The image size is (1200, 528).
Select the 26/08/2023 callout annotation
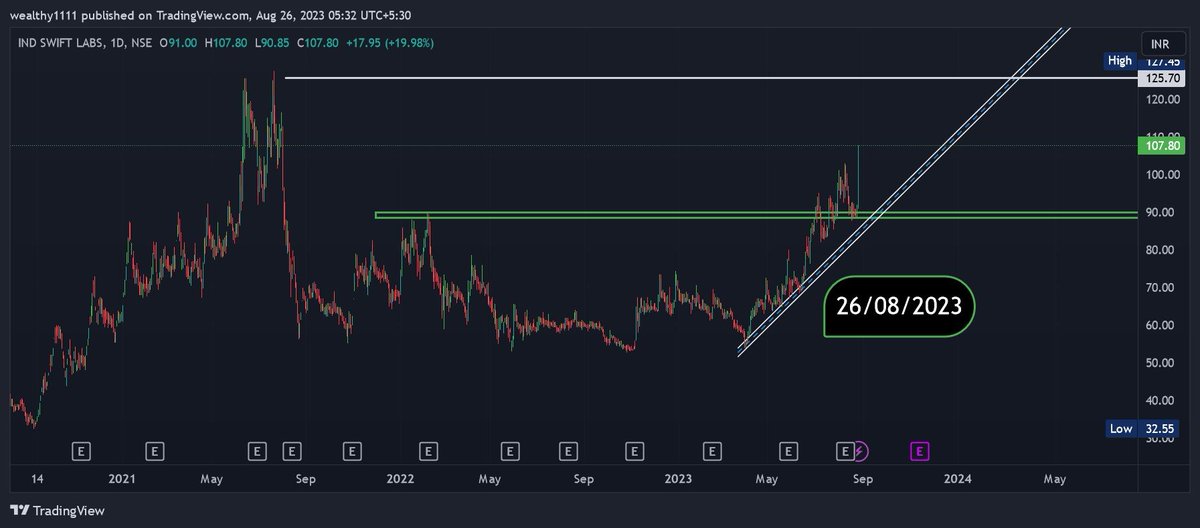point(899,306)
